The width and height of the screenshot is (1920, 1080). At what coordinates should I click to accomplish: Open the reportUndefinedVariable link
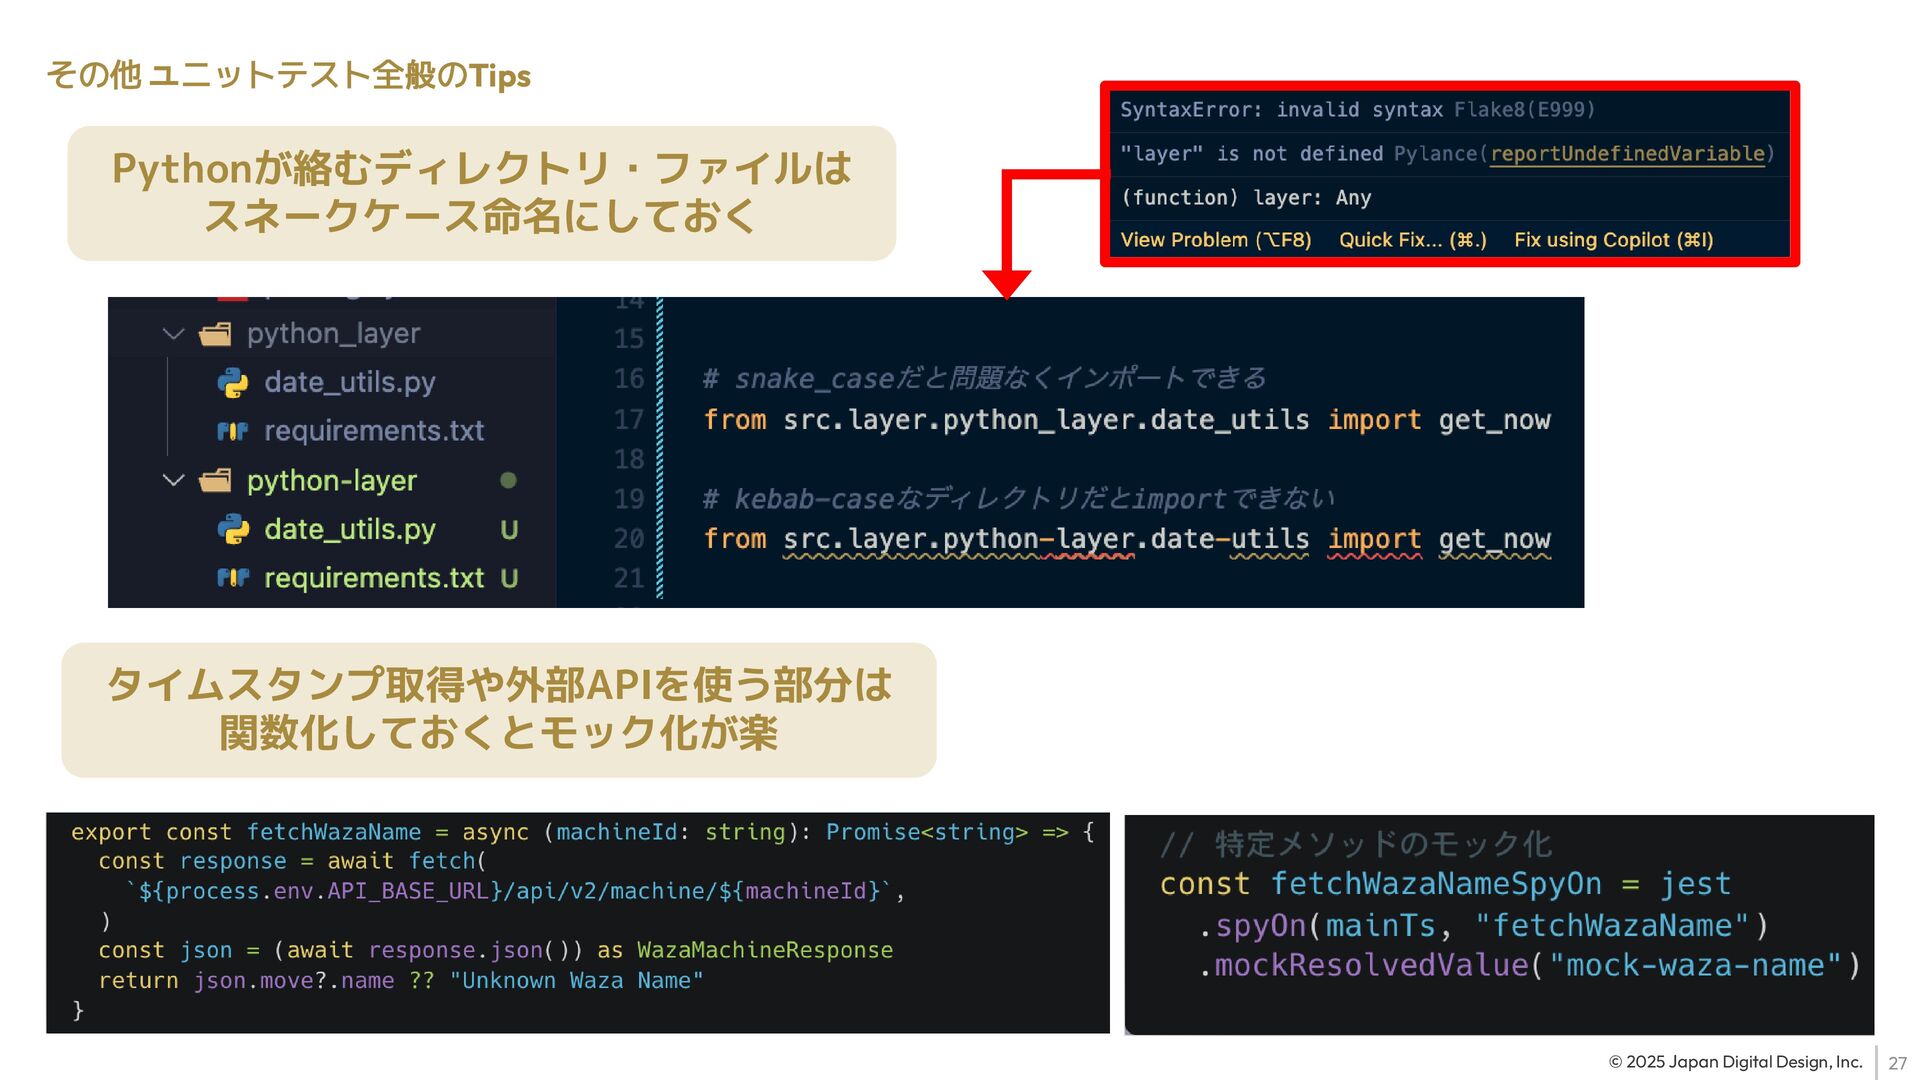[x=1628, y=154]
